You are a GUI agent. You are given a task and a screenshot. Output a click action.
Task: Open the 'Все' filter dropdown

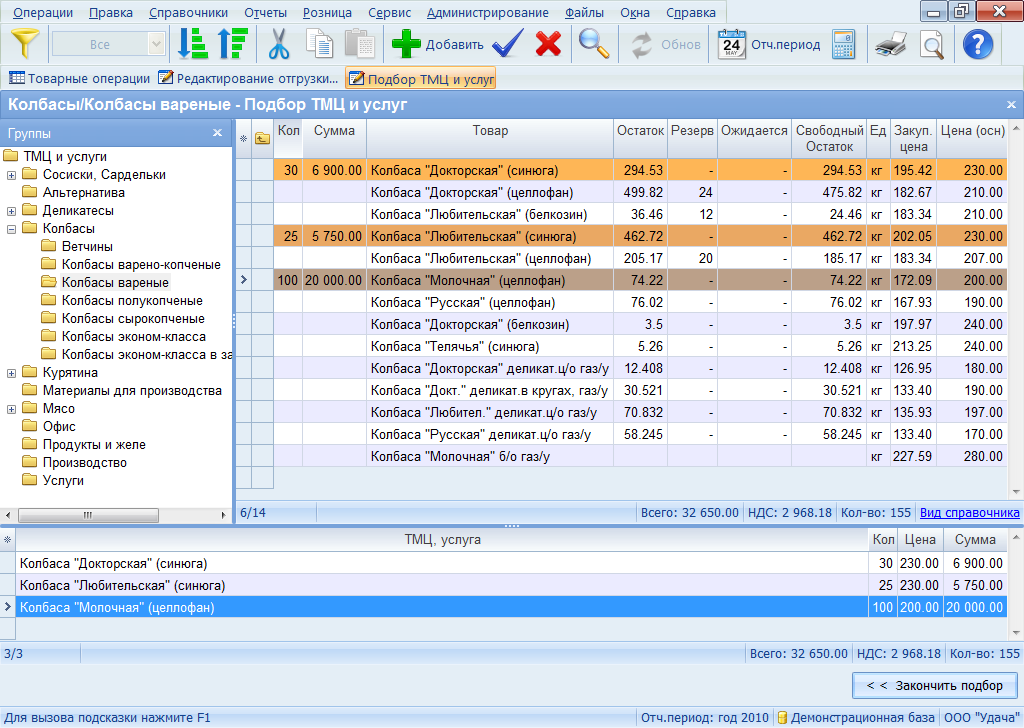pos(156,45)
